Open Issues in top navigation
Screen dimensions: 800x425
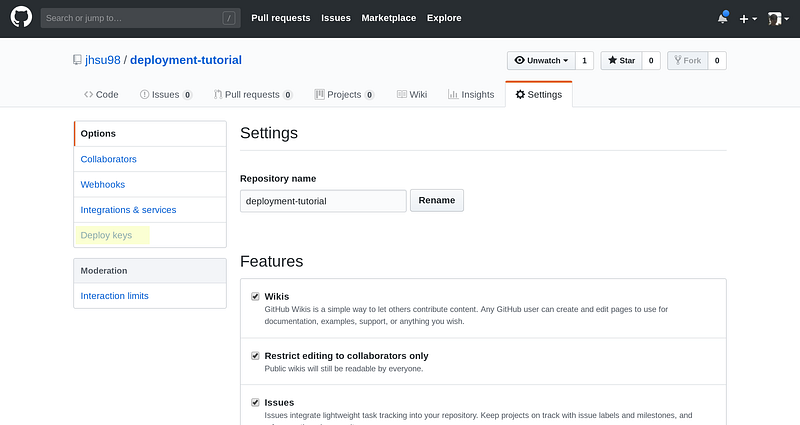click(x=336, y=18)
